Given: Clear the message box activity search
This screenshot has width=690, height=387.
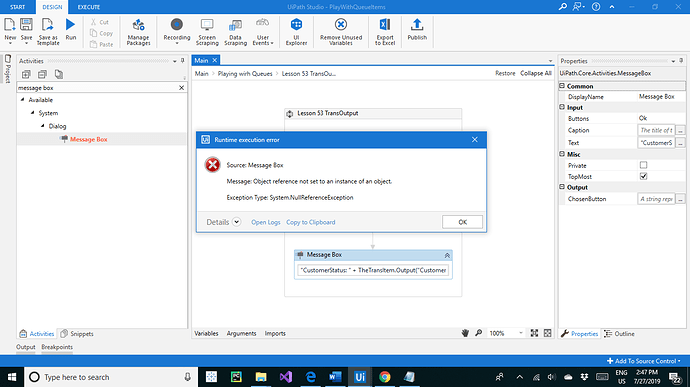Looking at the screenshot, I should click(181, 88).
